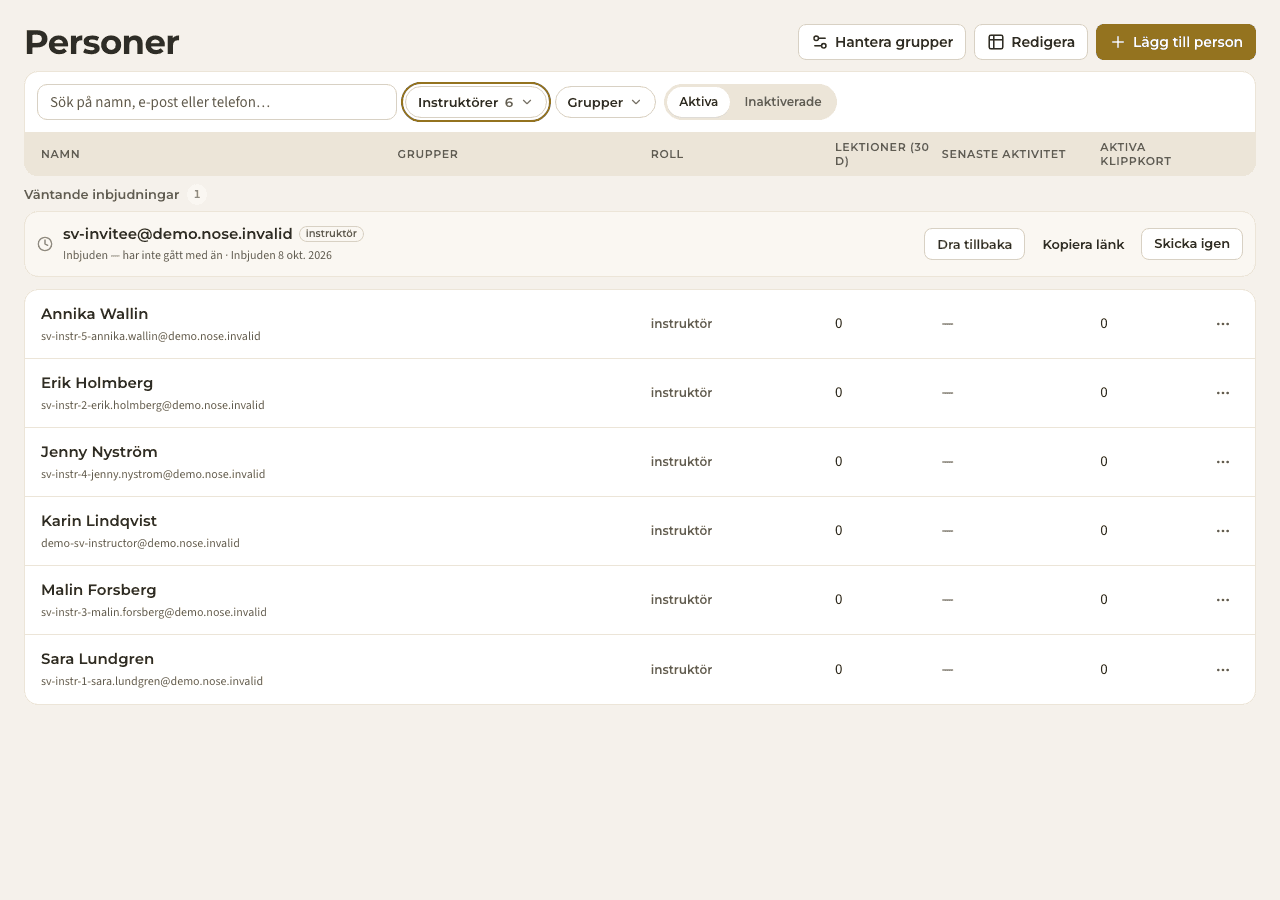Click the Hantera grupper button

(882, 42)
